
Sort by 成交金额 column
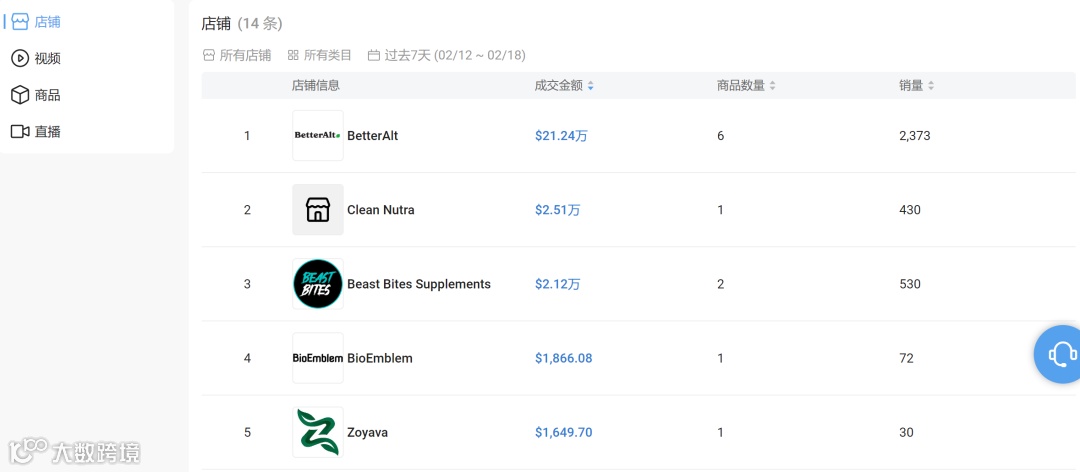[564, 85]
